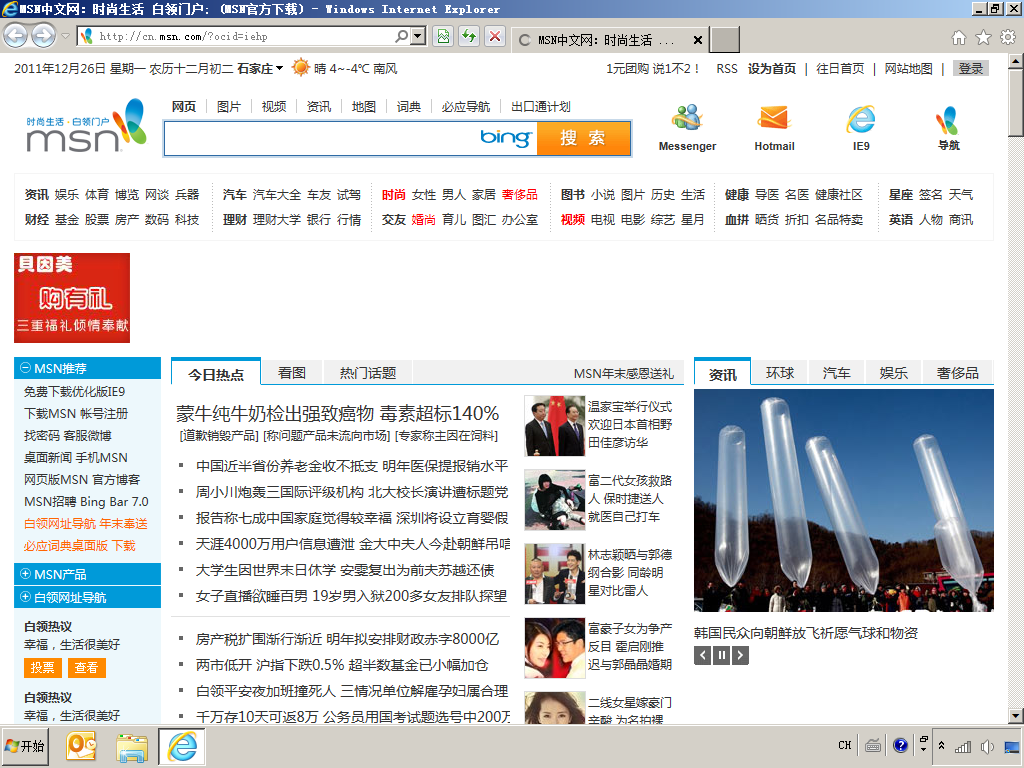Switch to the 热门话题 tab

point(368,373)
